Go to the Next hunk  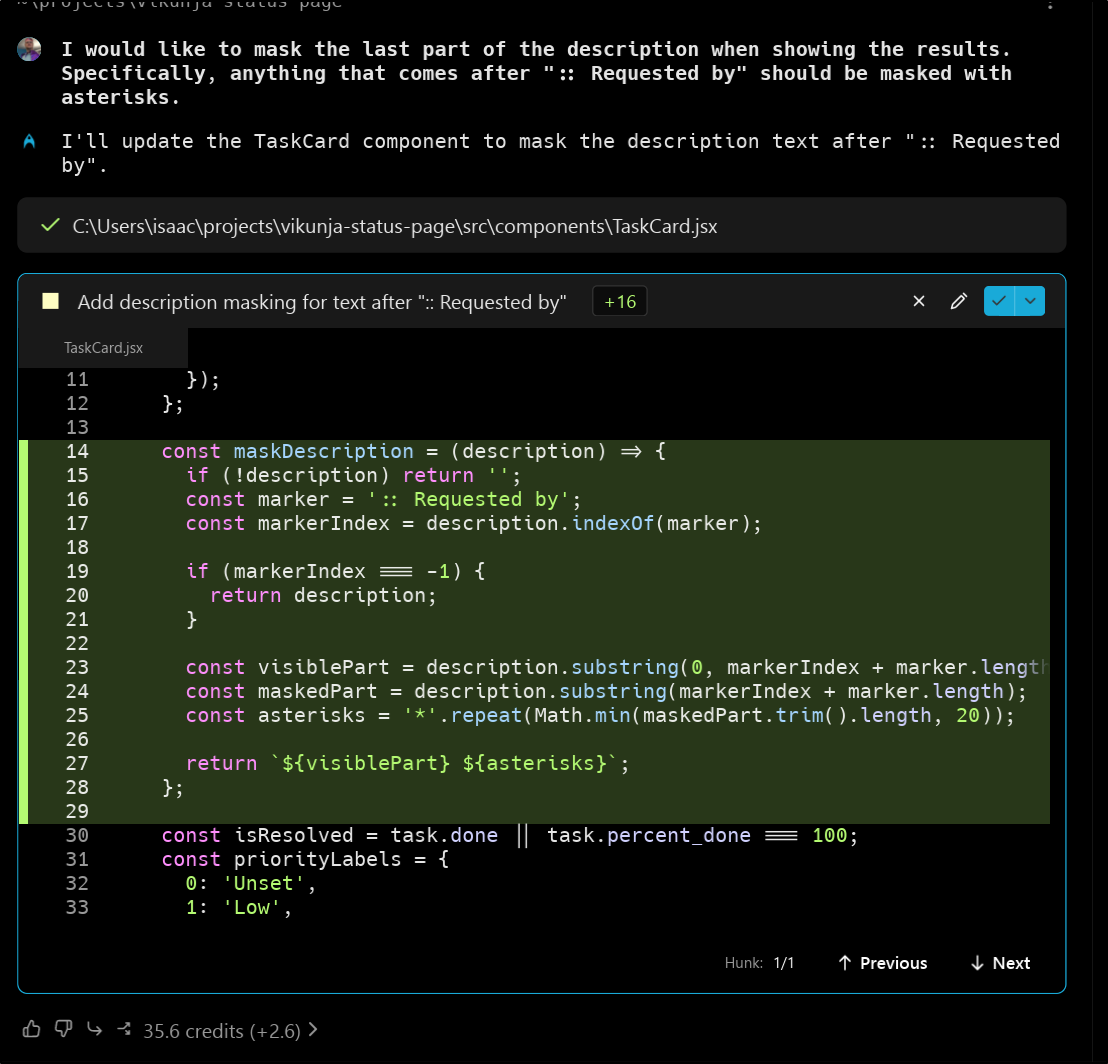1000,963
